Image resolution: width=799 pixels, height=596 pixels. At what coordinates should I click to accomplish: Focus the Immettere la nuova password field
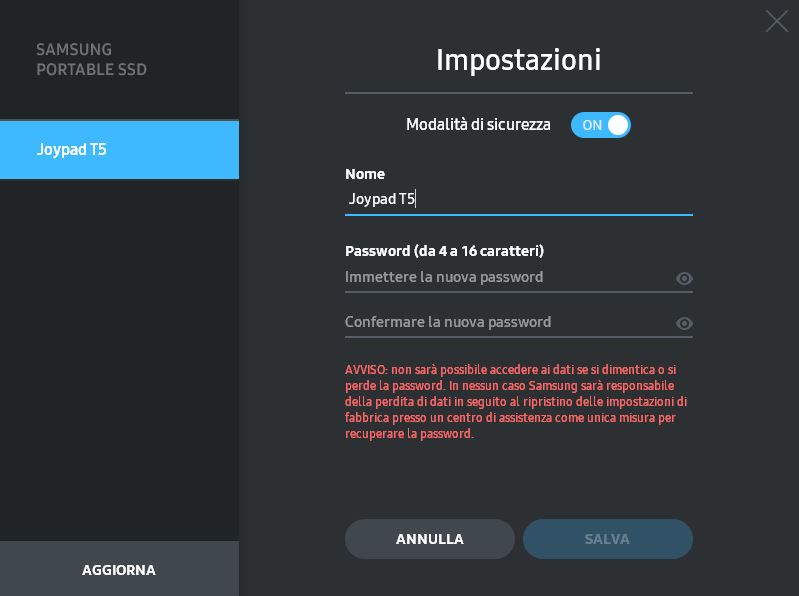click(x=509, y=277)
